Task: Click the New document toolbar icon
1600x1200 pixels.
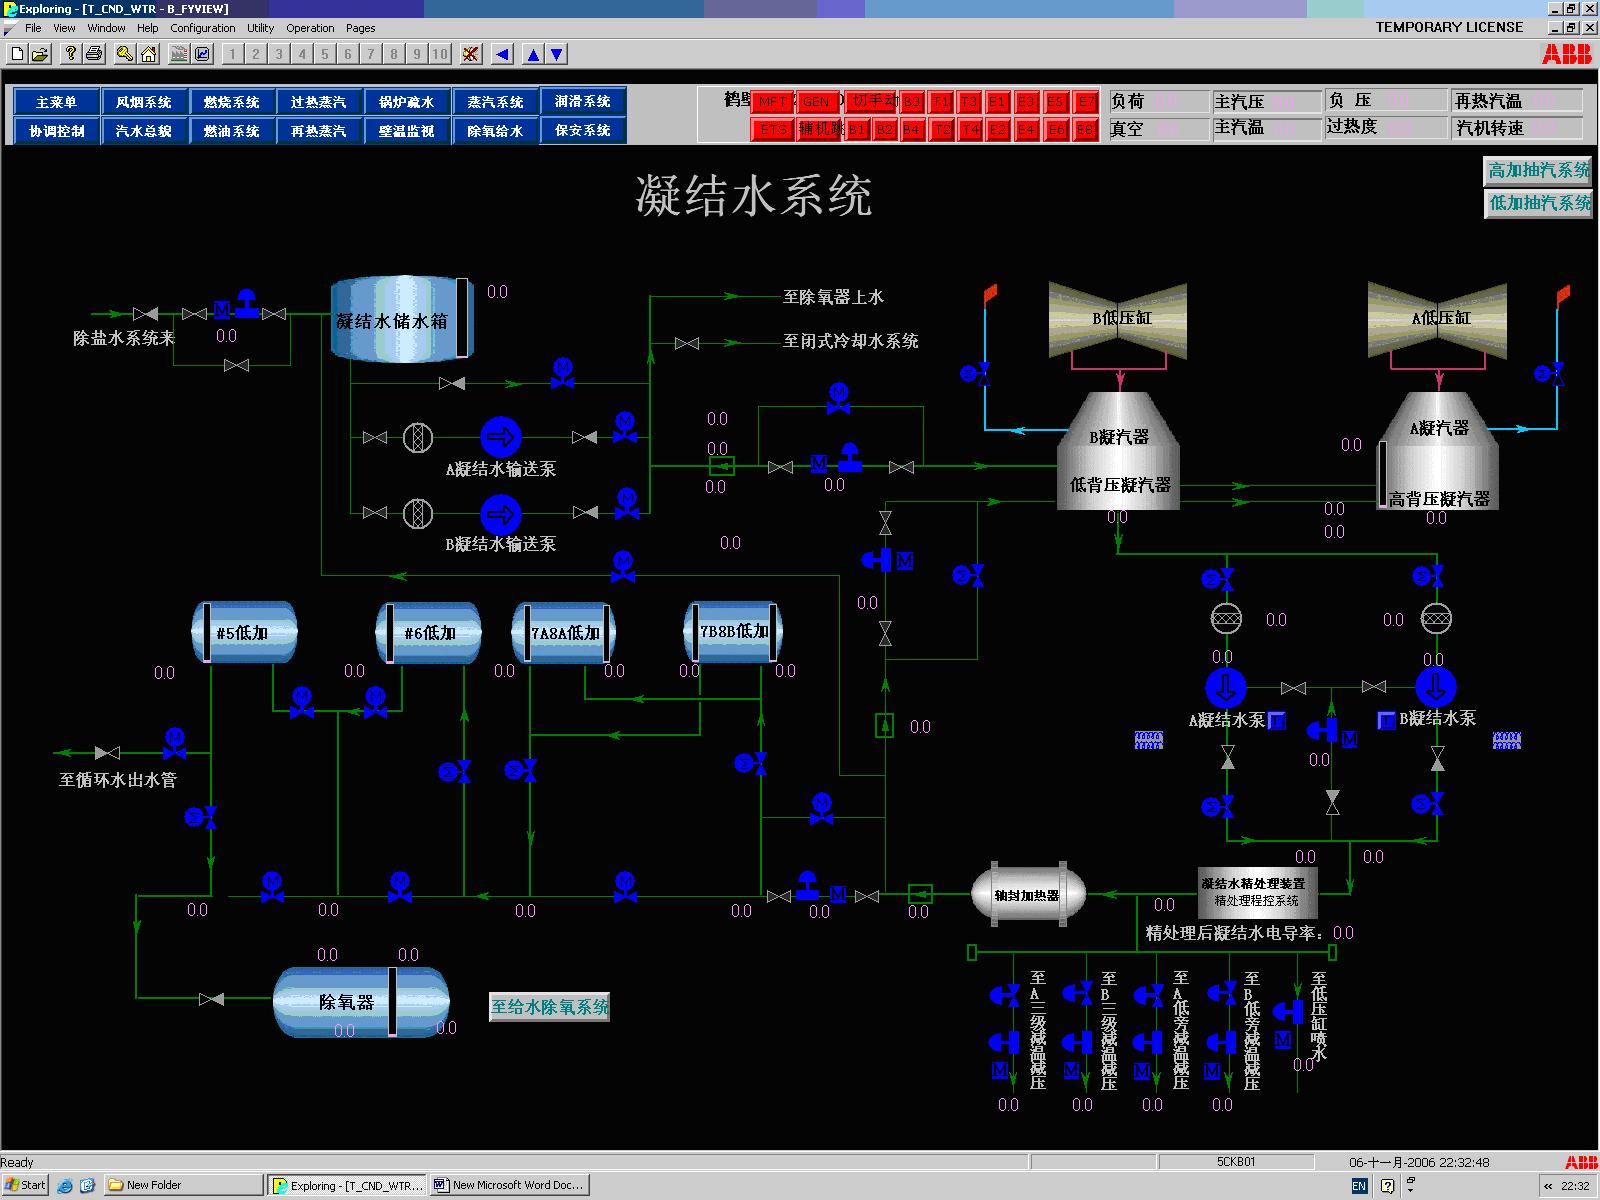Action: point(17,54)
